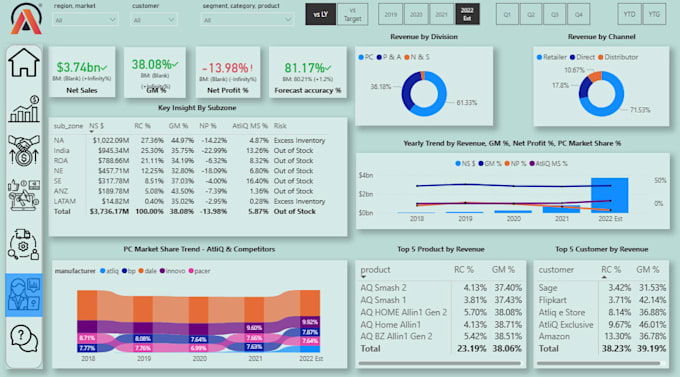The height and width of the screenshot is (377, 680).
Task: Click the pacer manufacturer legend entry
Action: (x=199, y=271)
